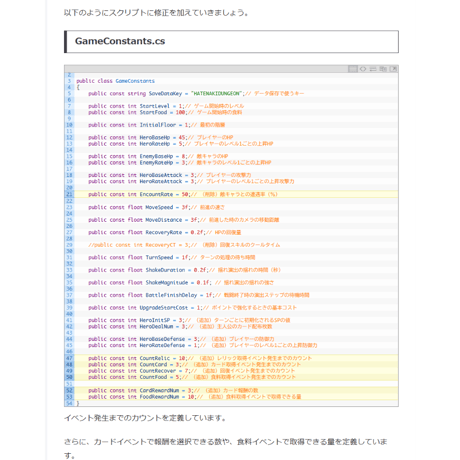Select the InitialFloor constant line
Viewport: 460px width, 460px height.
[156, 125]
